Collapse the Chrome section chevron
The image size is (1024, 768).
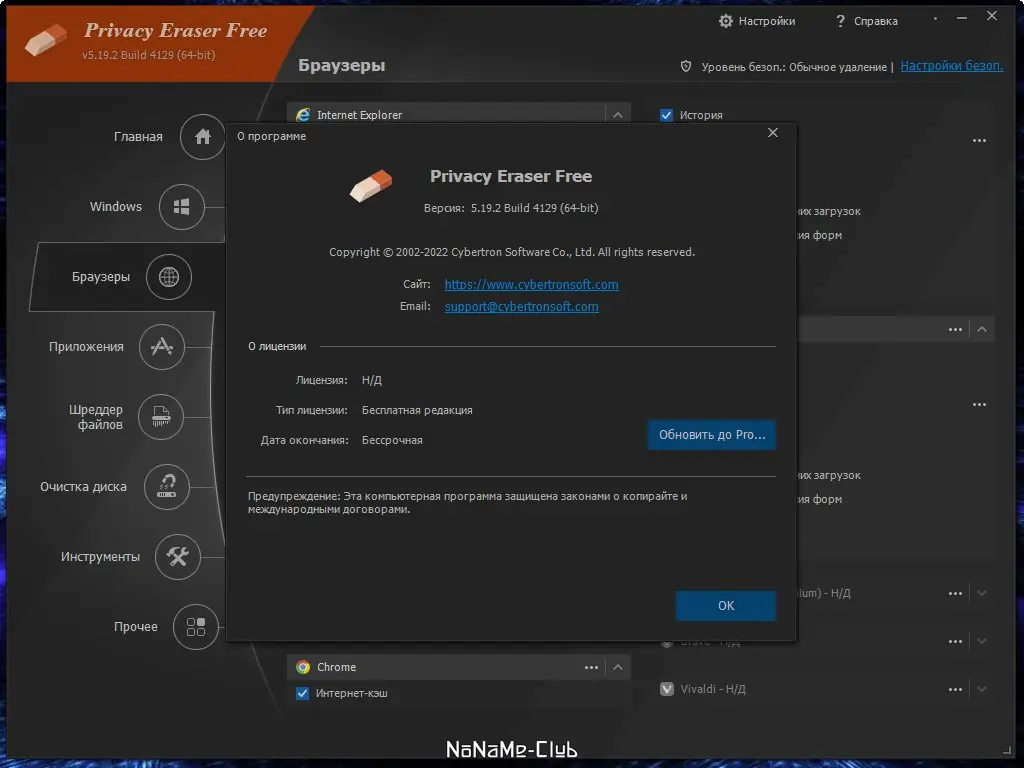pos(618,667)
